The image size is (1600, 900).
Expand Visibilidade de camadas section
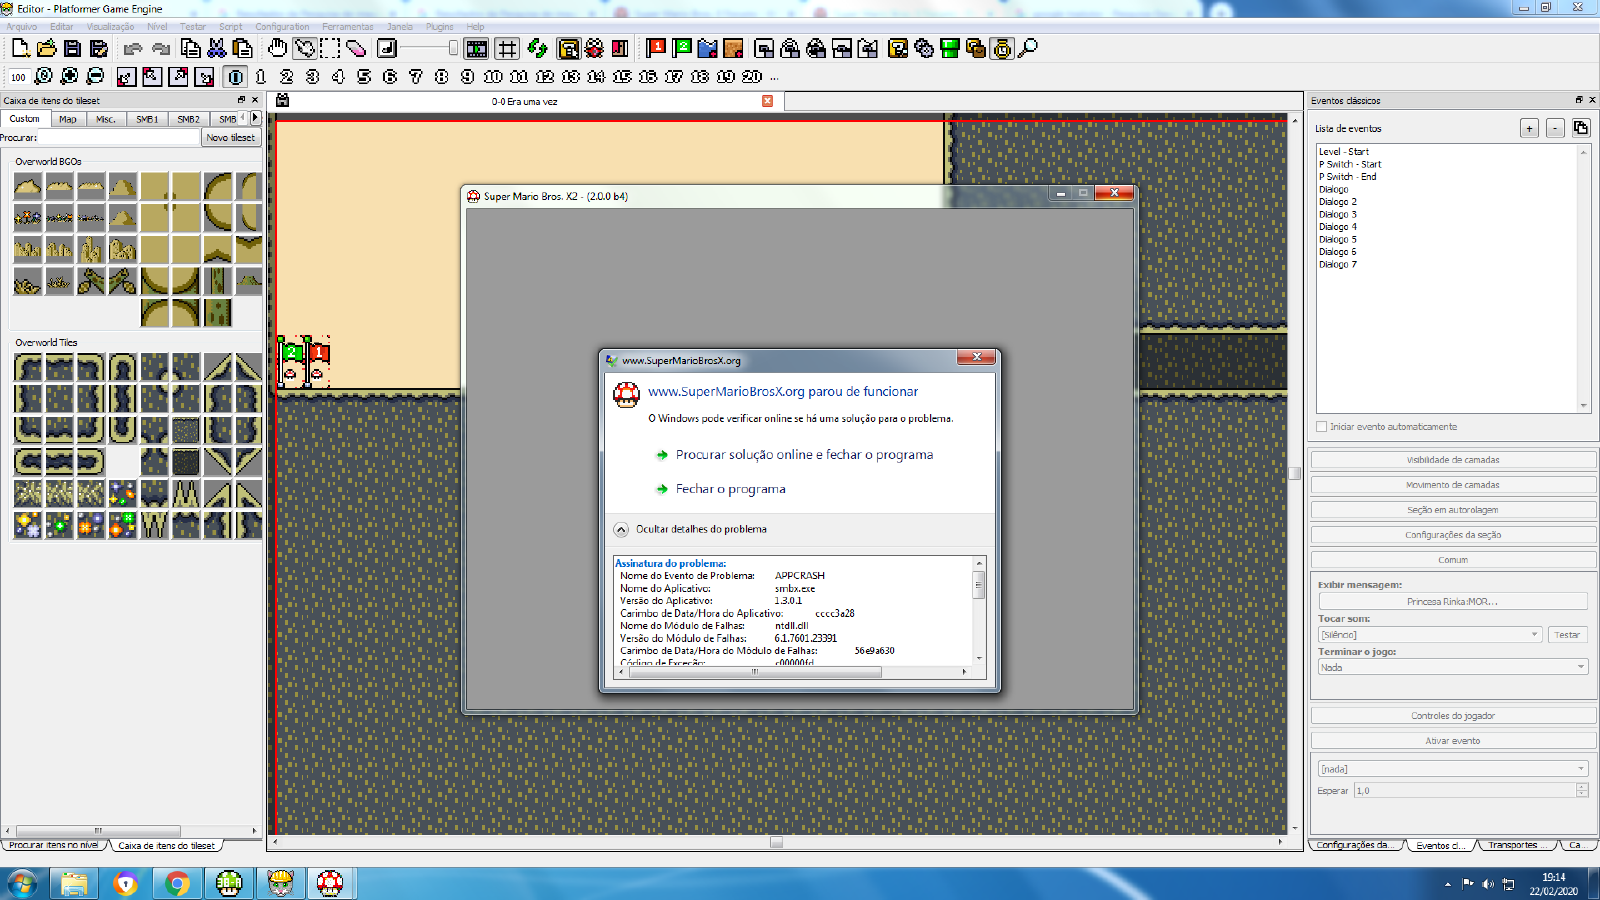(1453, 460)
